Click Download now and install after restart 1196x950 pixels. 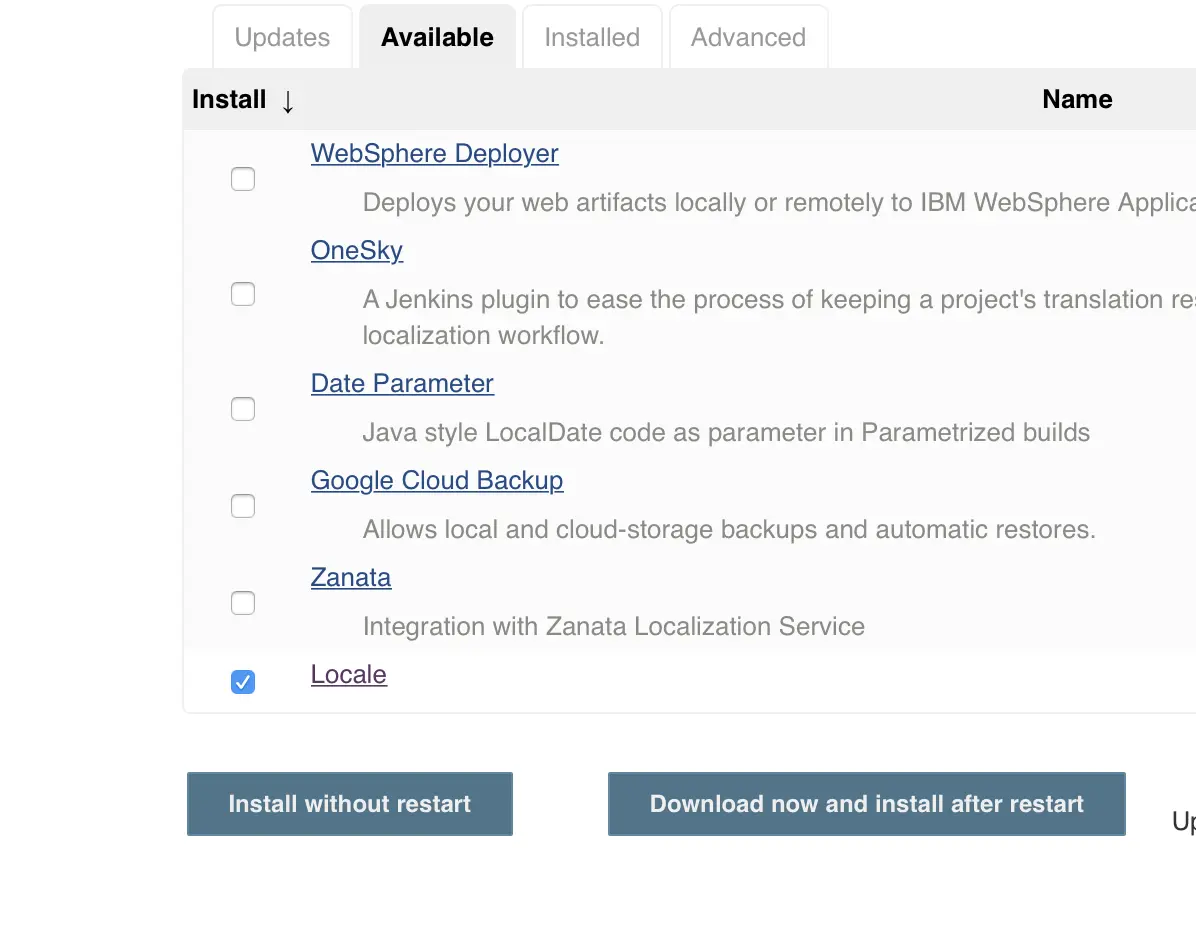(866, 804)
